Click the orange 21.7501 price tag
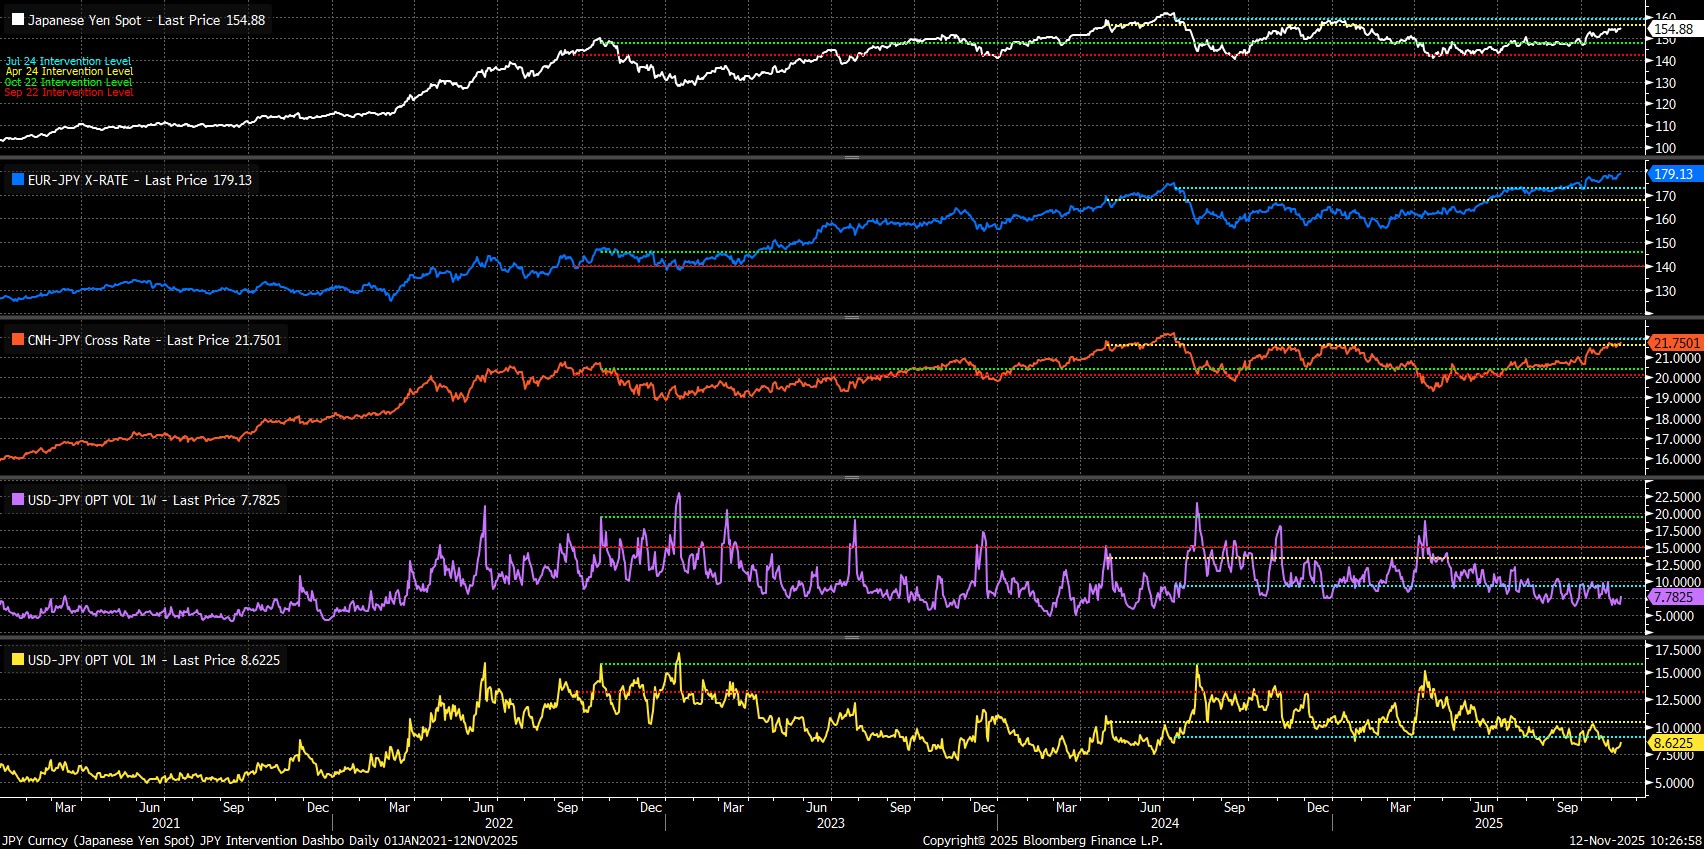Screen dimensions: 1704x849 (x=1676, y=343)
